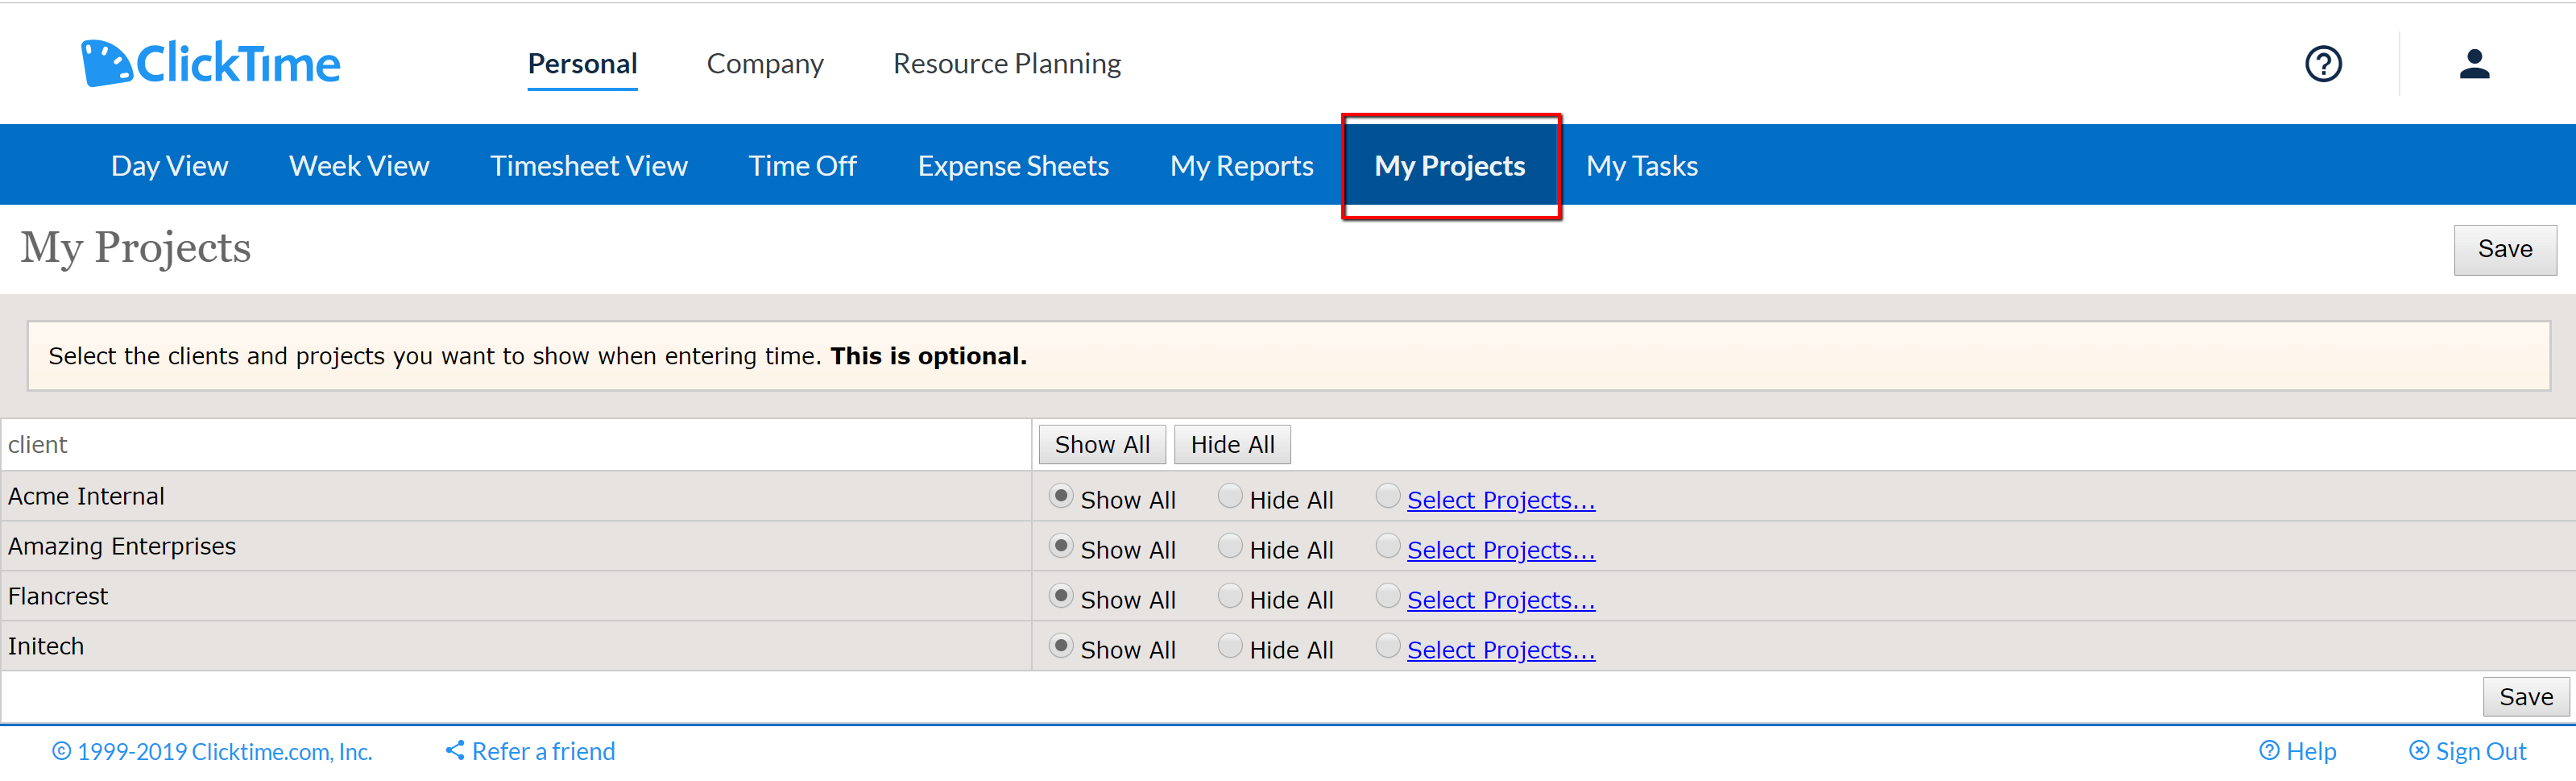This screenshot has height=781, width=2576.
Task: Open Resource Planning section
Action: 1007,63
